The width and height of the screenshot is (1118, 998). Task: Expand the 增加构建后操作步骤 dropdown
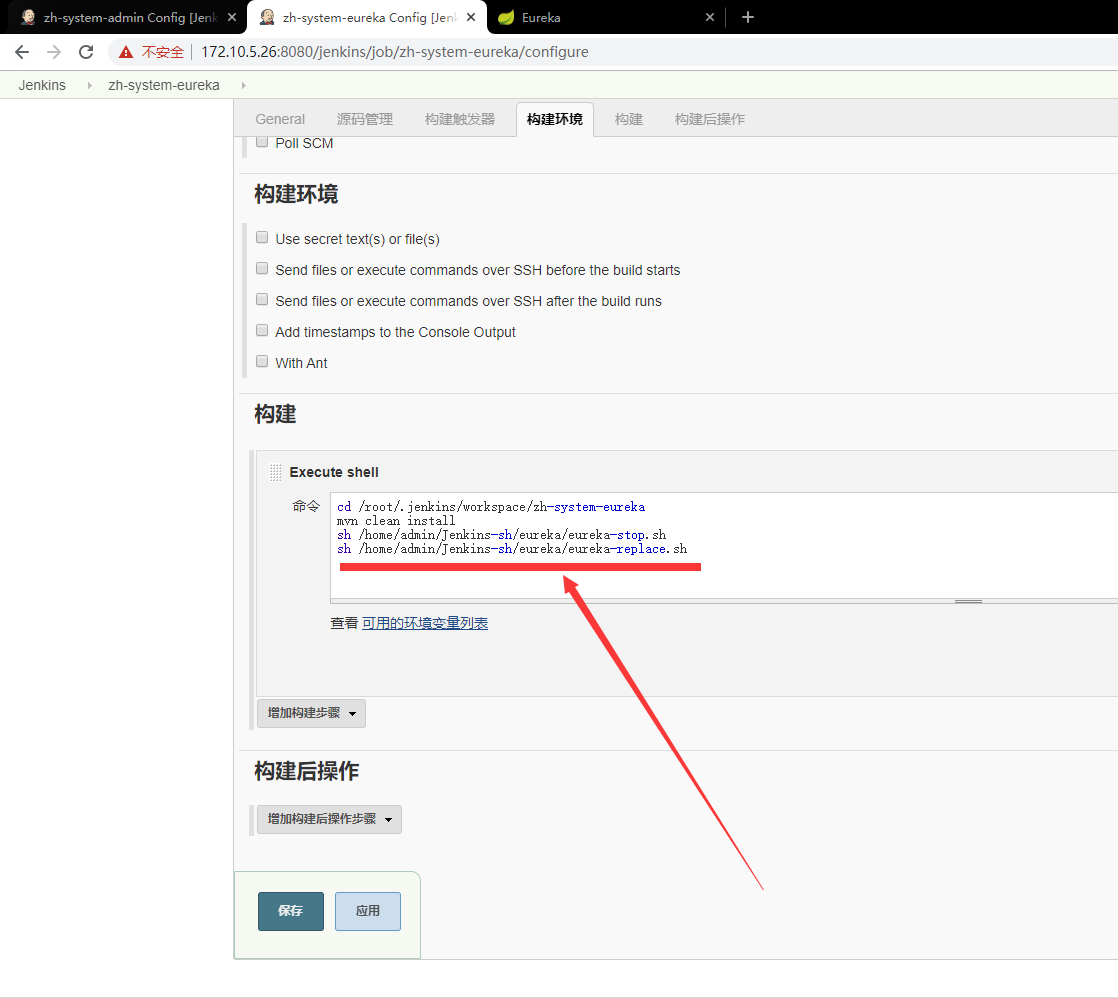click(329, 819)
